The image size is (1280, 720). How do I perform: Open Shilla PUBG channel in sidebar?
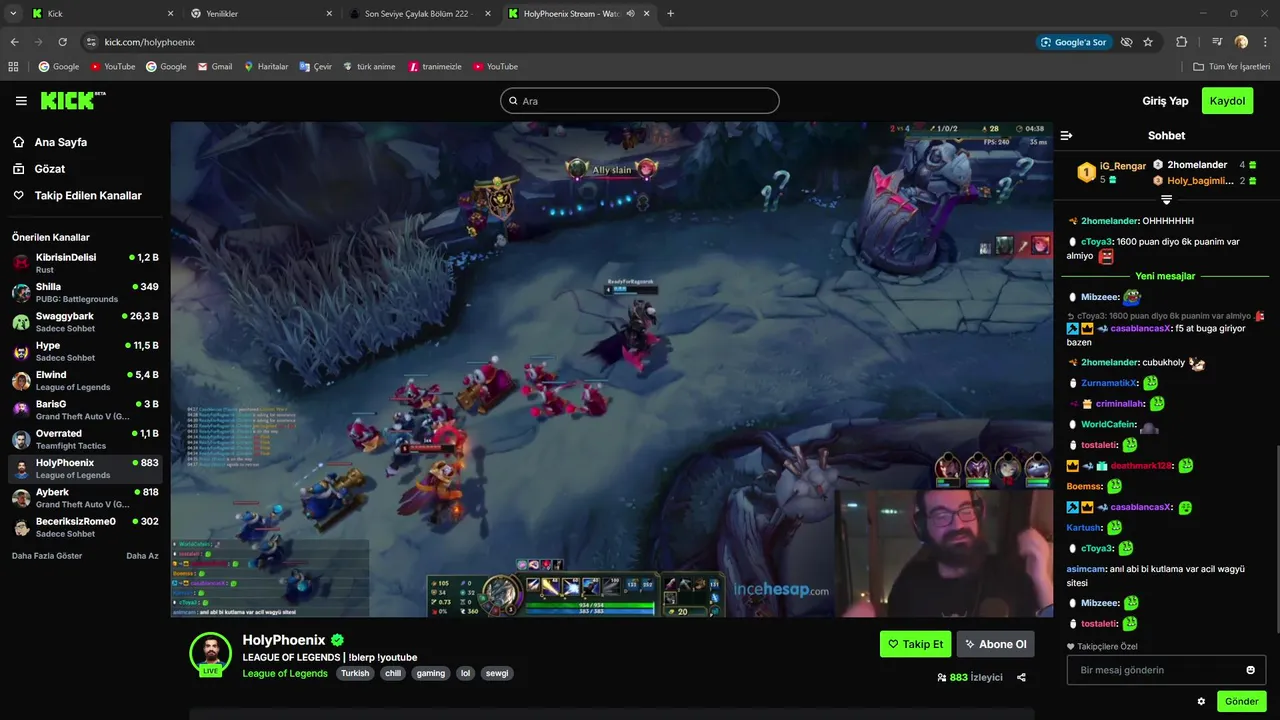[x=85, y=293]
